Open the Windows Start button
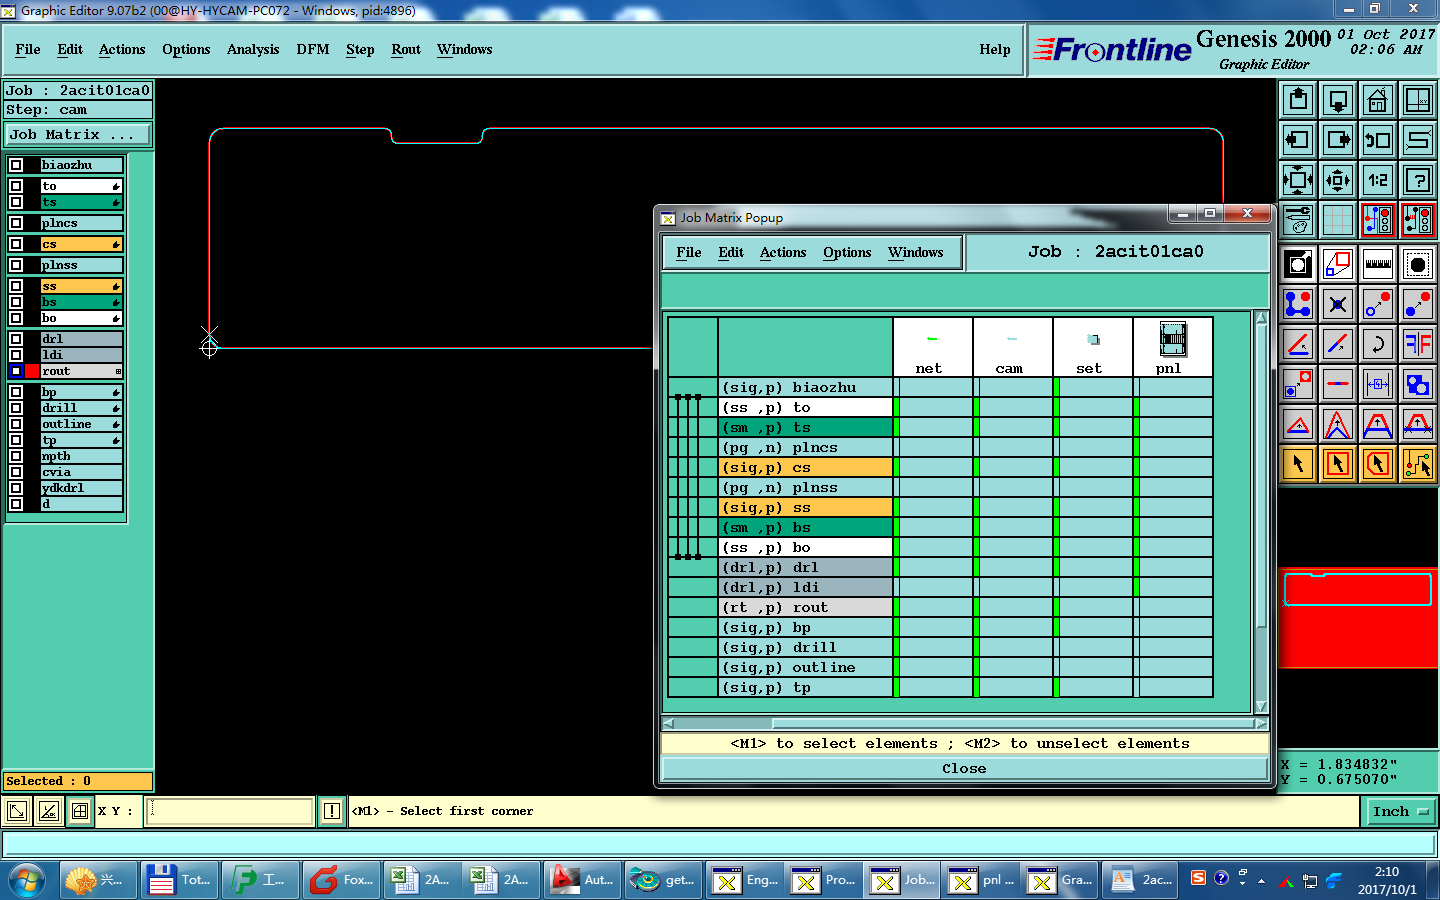Viewport: 1440px width, 900px height. coord(27,880)
